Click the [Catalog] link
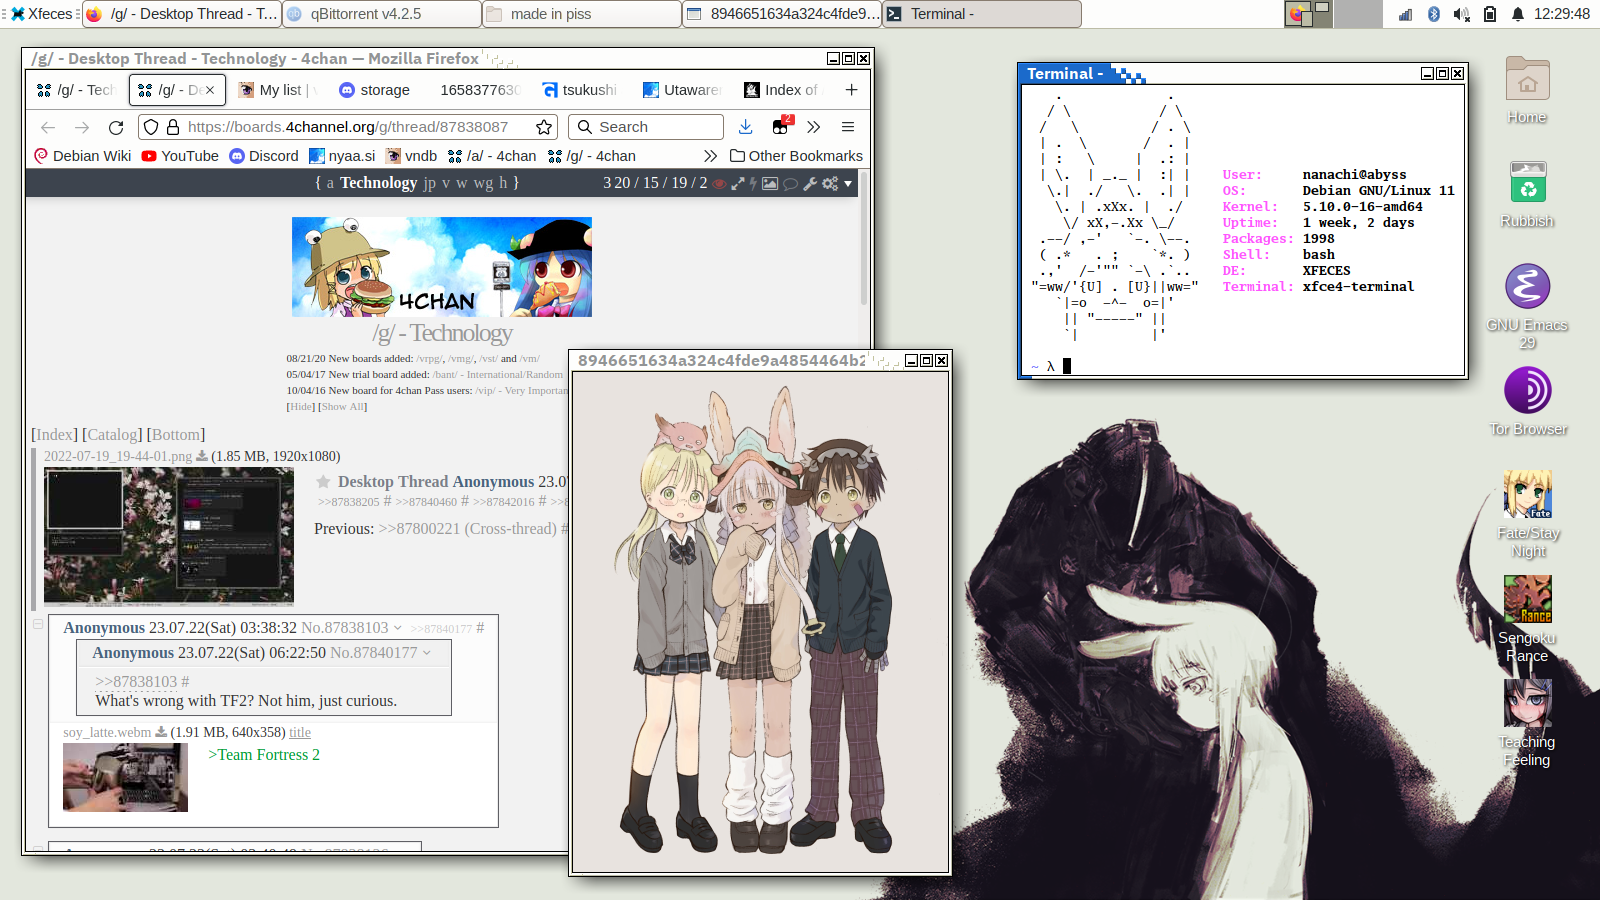 pos(112,434)
